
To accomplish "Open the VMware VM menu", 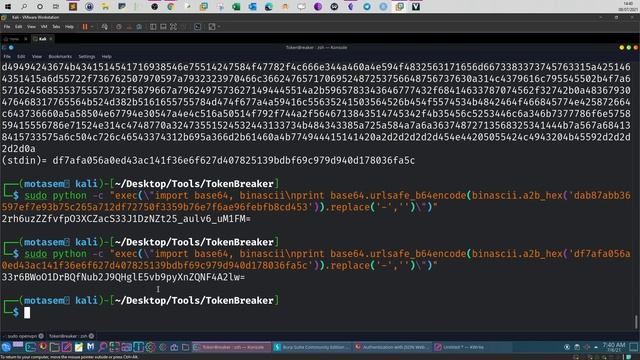I will [44, 27].
